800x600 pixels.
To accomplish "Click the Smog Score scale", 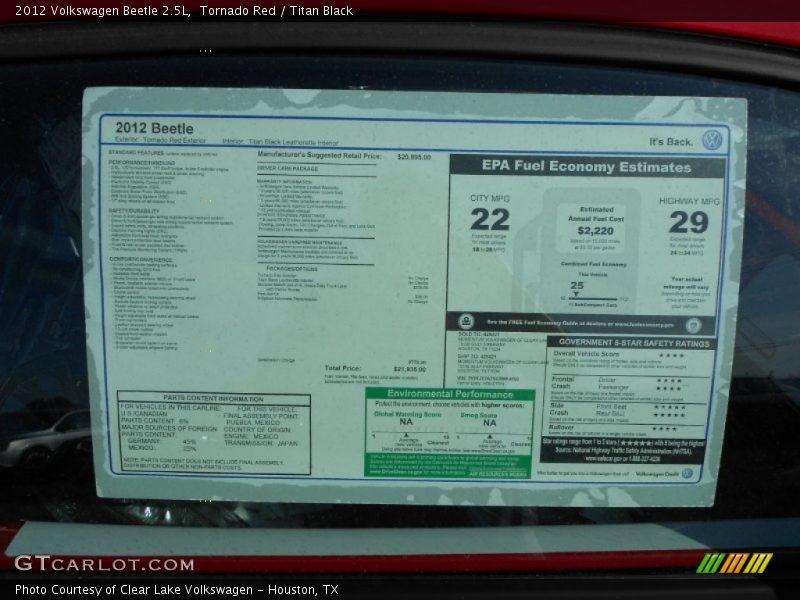I will [x=493, y=438].
